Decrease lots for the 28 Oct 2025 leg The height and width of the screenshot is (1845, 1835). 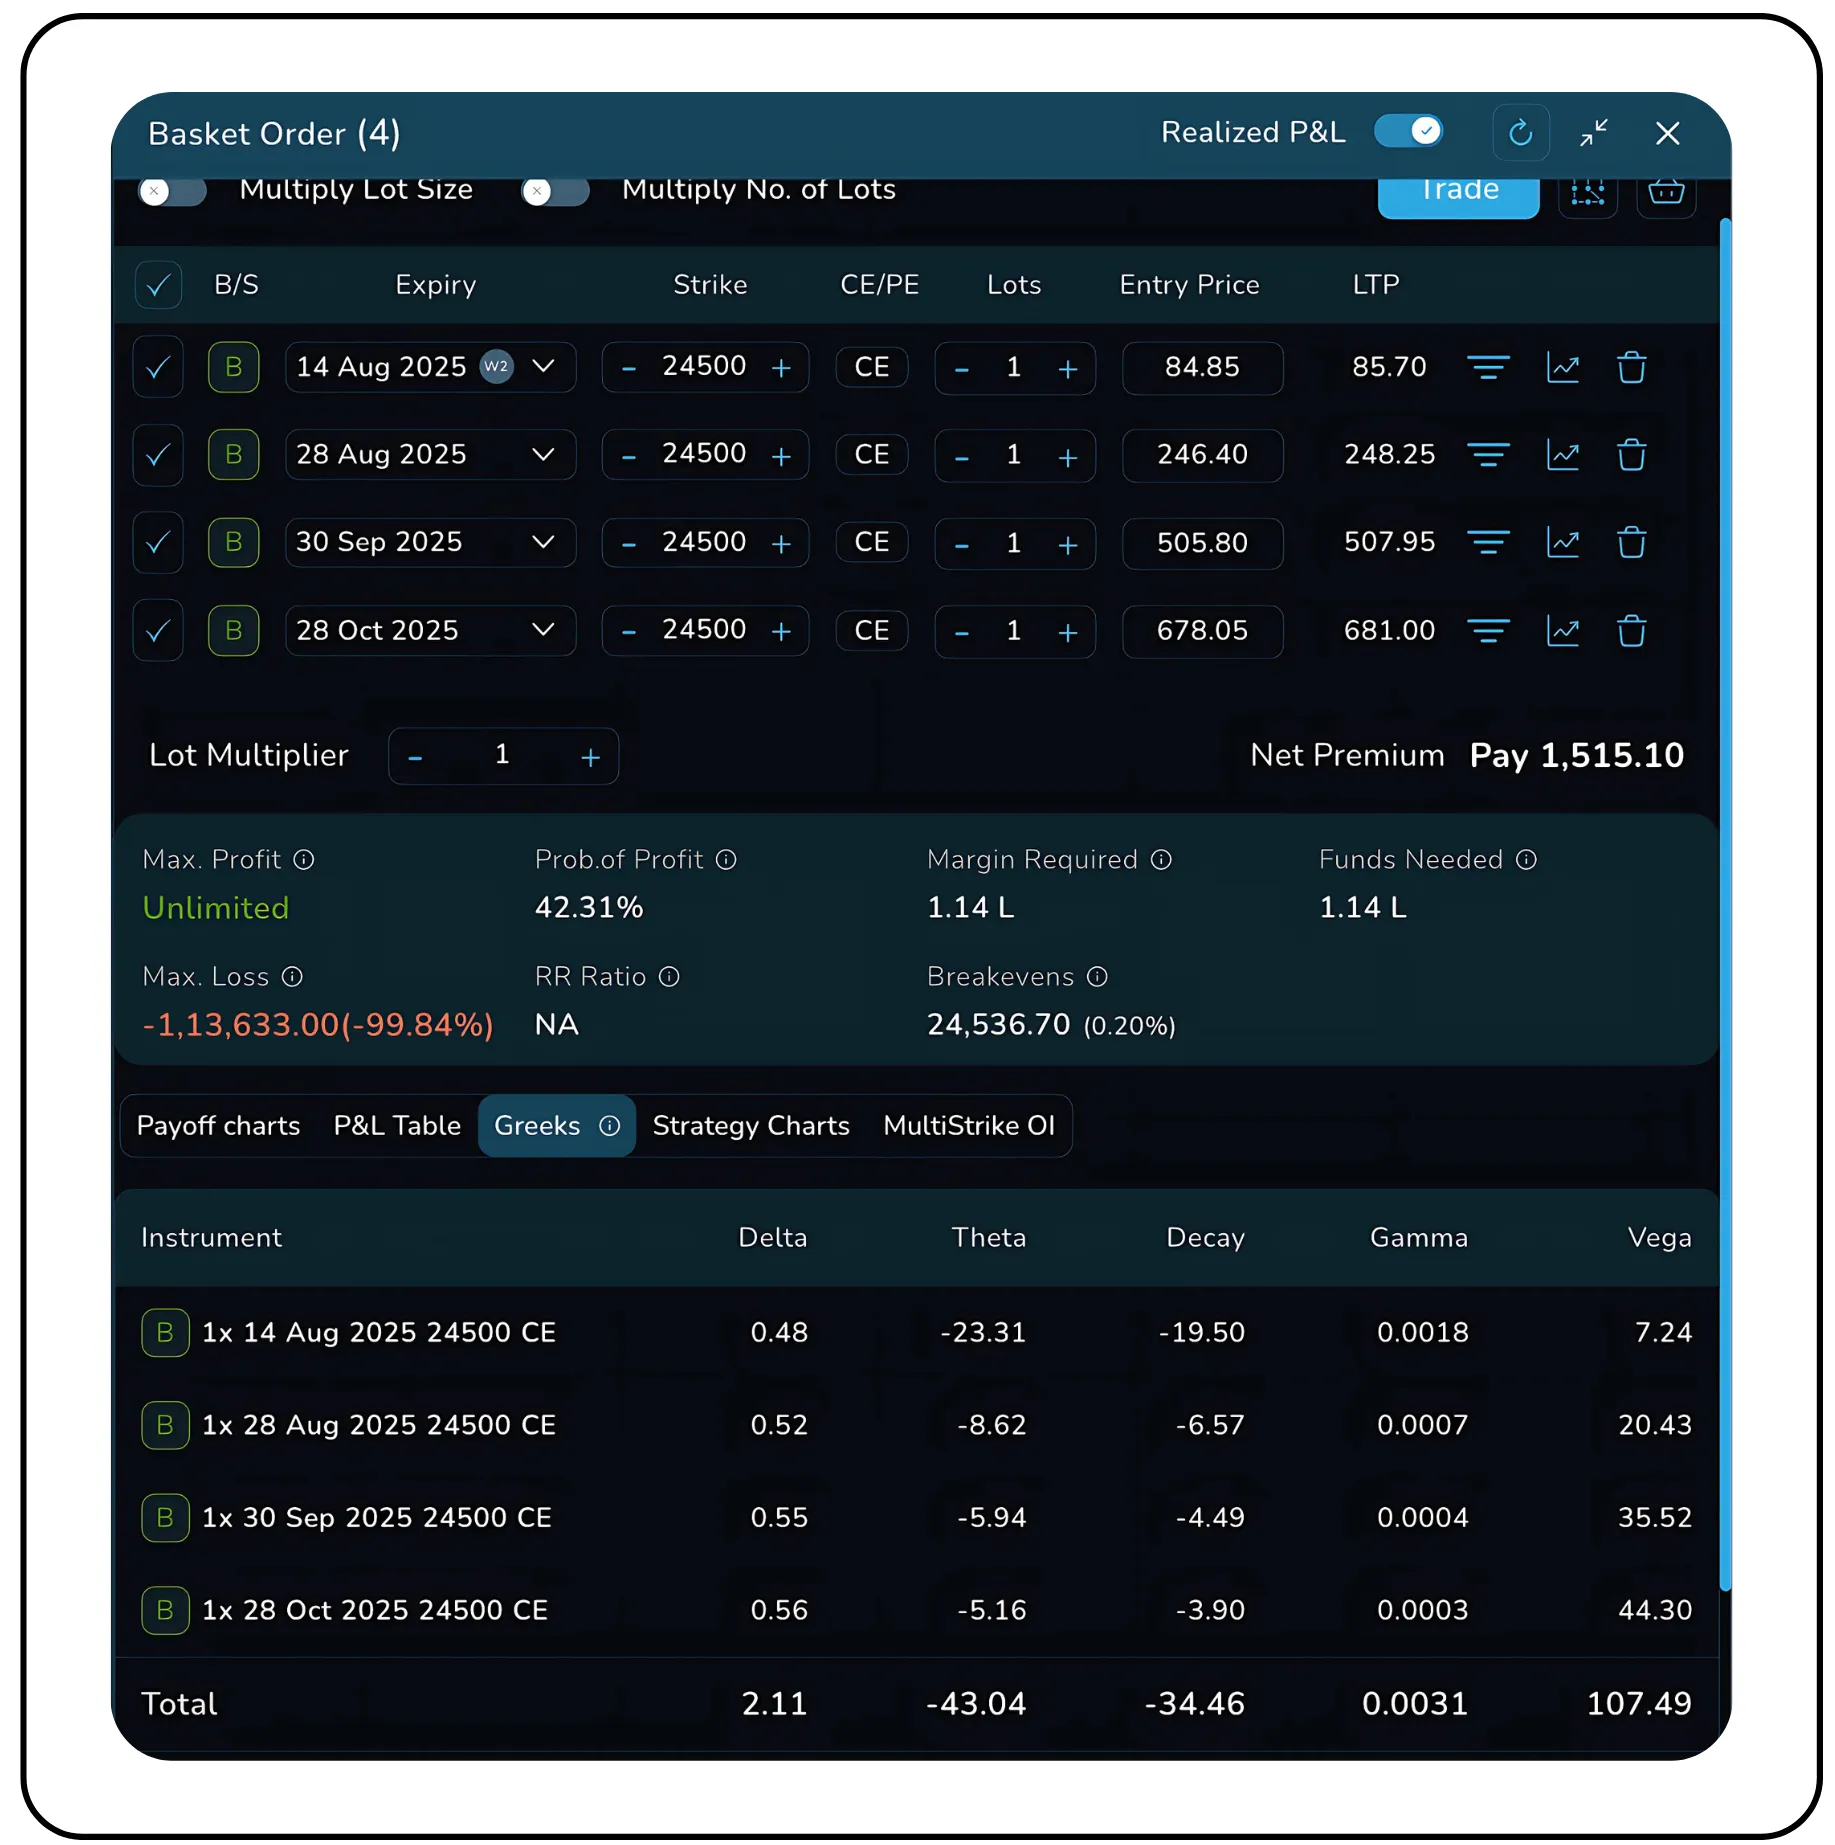(x=961, y=632)
